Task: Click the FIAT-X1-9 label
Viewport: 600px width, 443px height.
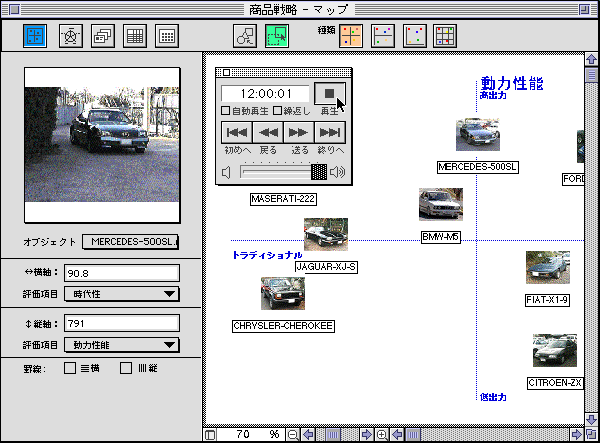Action: pos(547,300)
